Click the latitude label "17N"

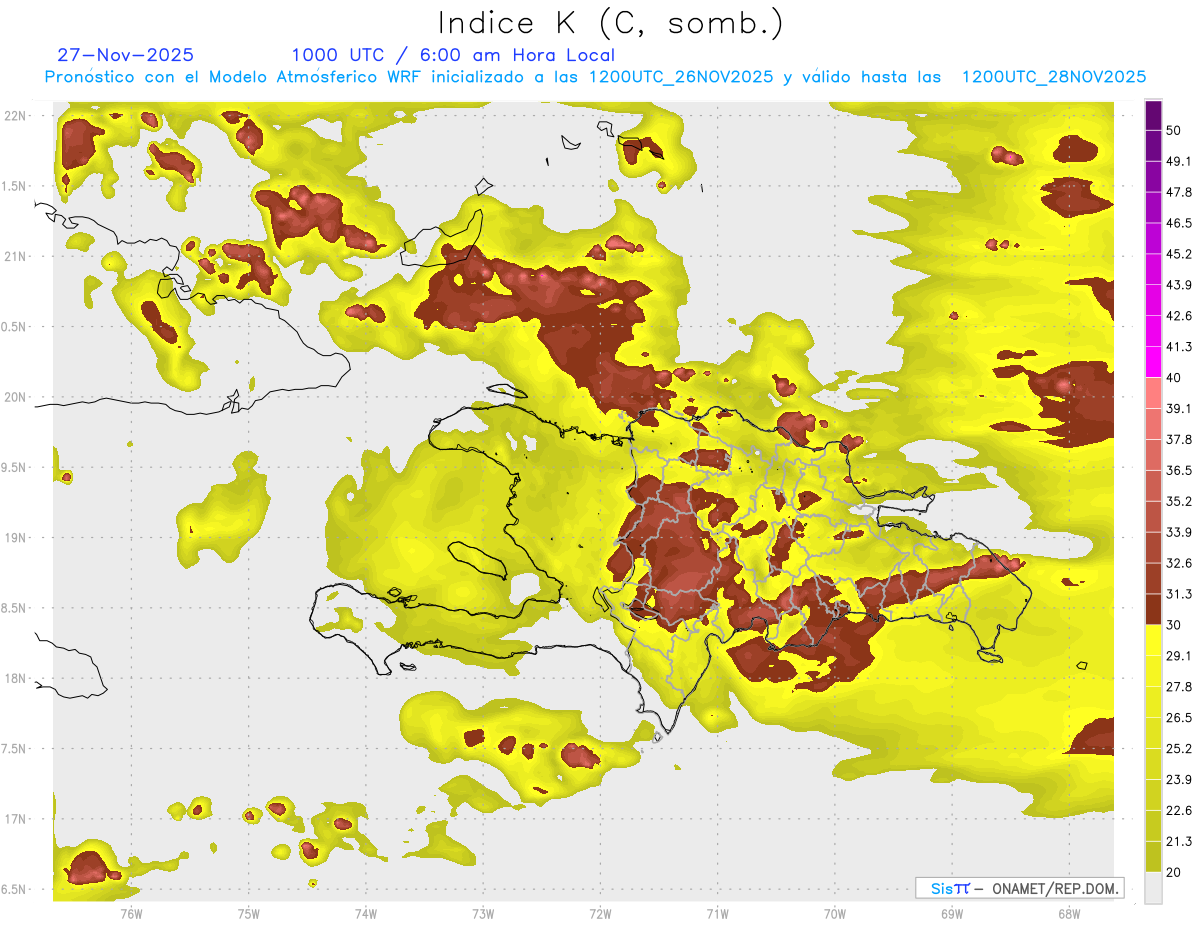point(17,819)
